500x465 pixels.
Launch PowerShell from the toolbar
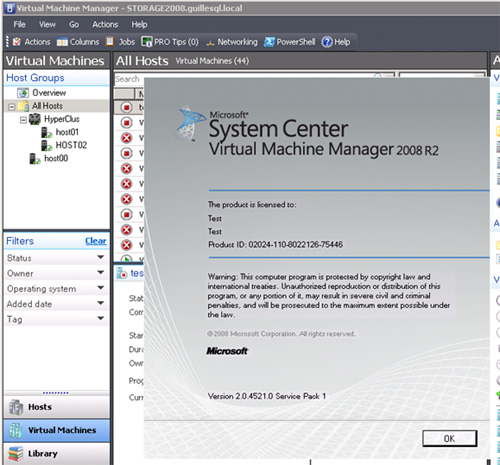point(289,42)
